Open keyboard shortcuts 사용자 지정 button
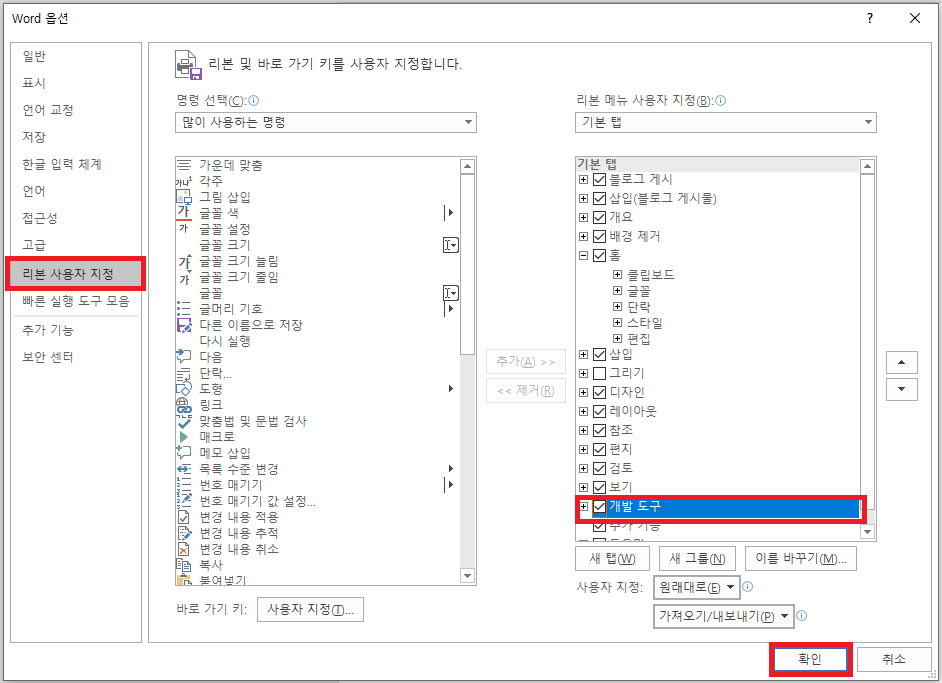The height and width of the screenshot is (683, 942). [311, 609]
